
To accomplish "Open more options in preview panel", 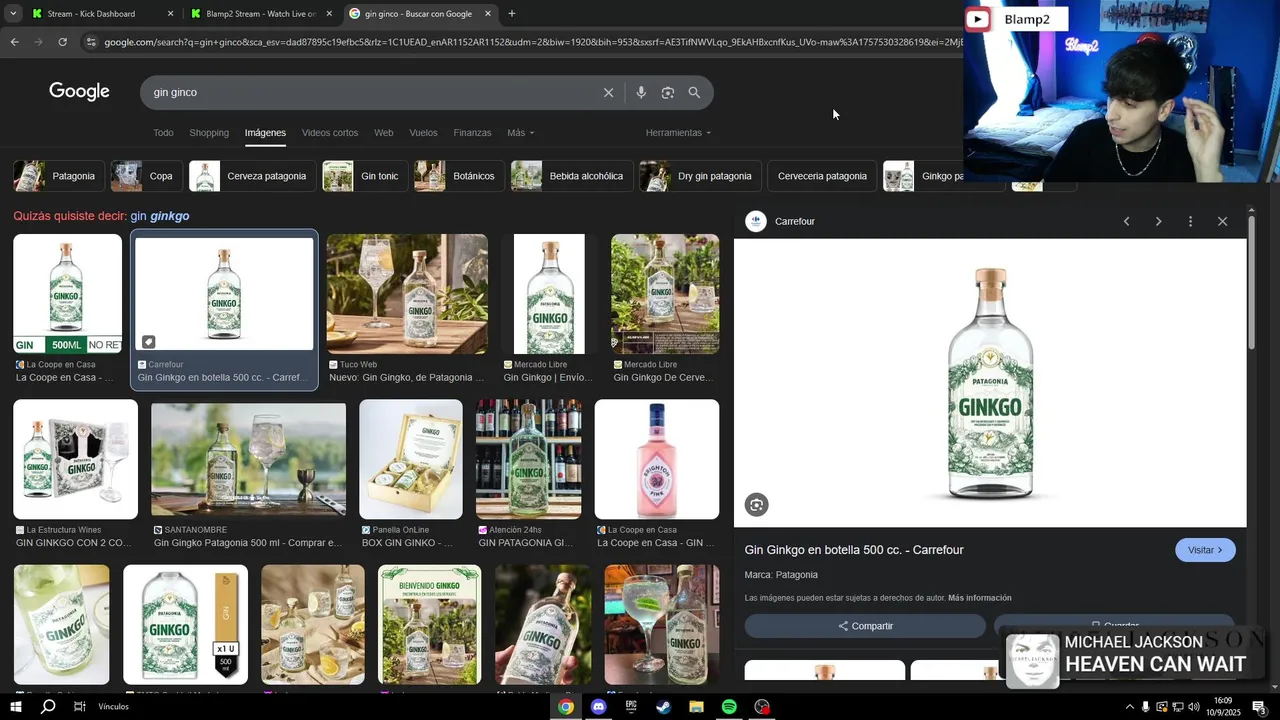I will click(x=1190, y=221).
